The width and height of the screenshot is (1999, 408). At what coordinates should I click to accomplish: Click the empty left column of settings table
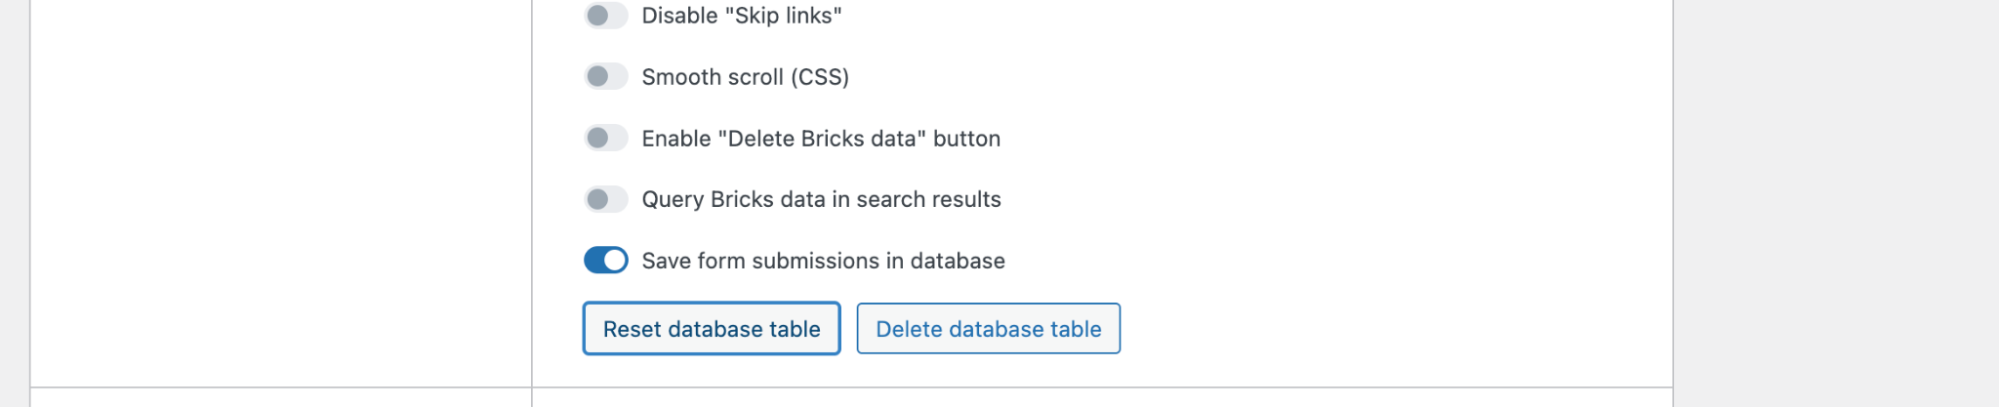click(280, 200)
